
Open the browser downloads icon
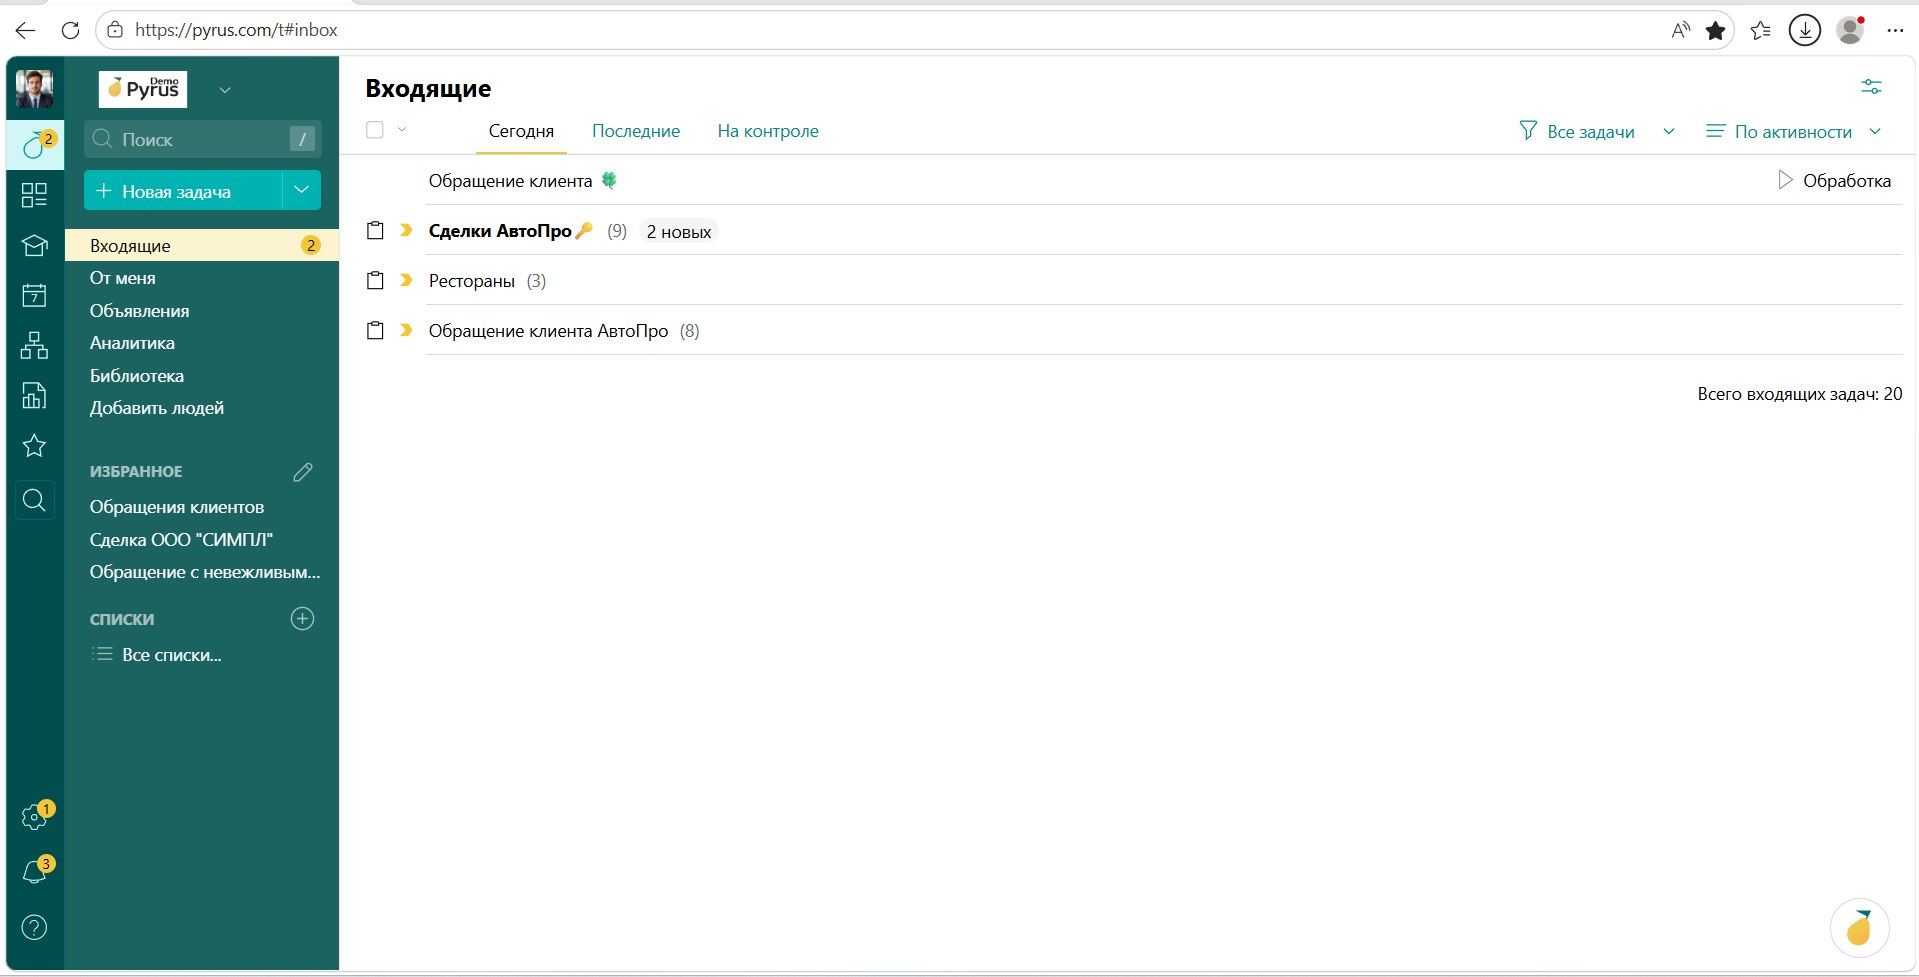(x=1805, y=30)
